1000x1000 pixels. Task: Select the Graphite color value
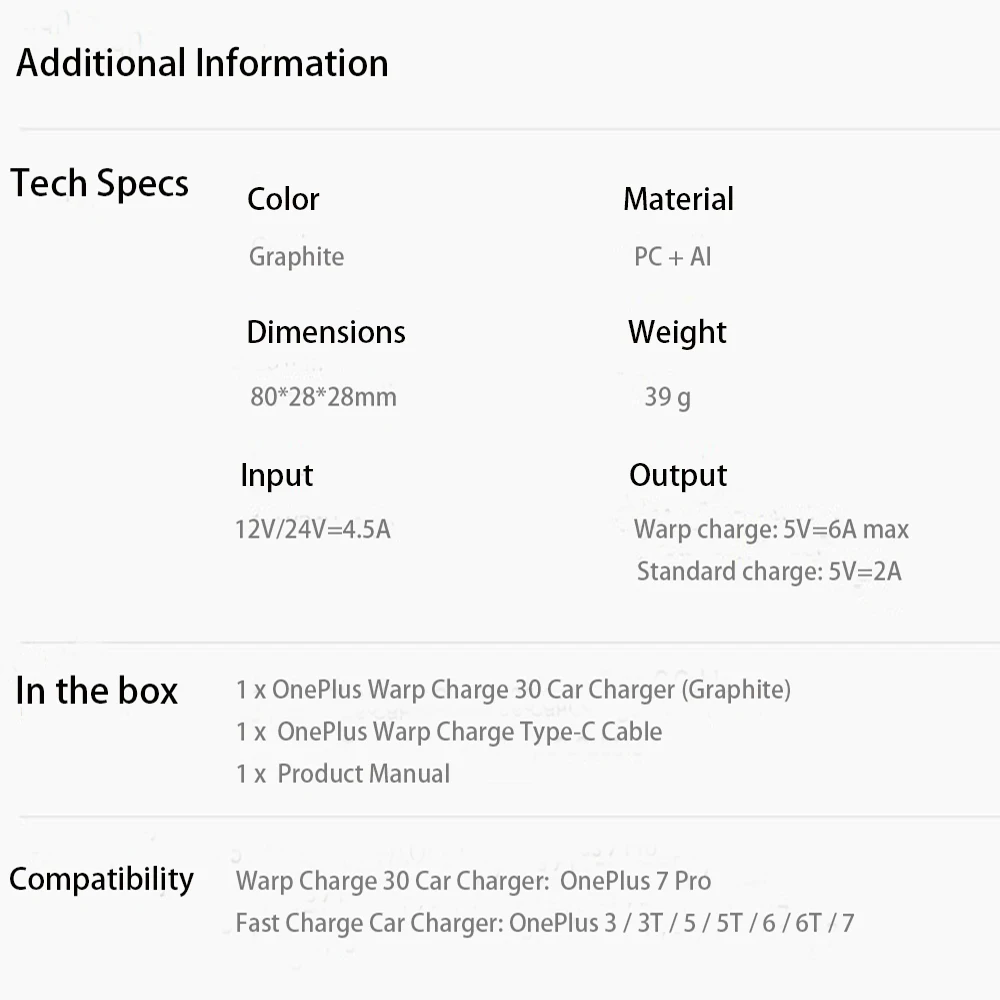tap(296, 256)
